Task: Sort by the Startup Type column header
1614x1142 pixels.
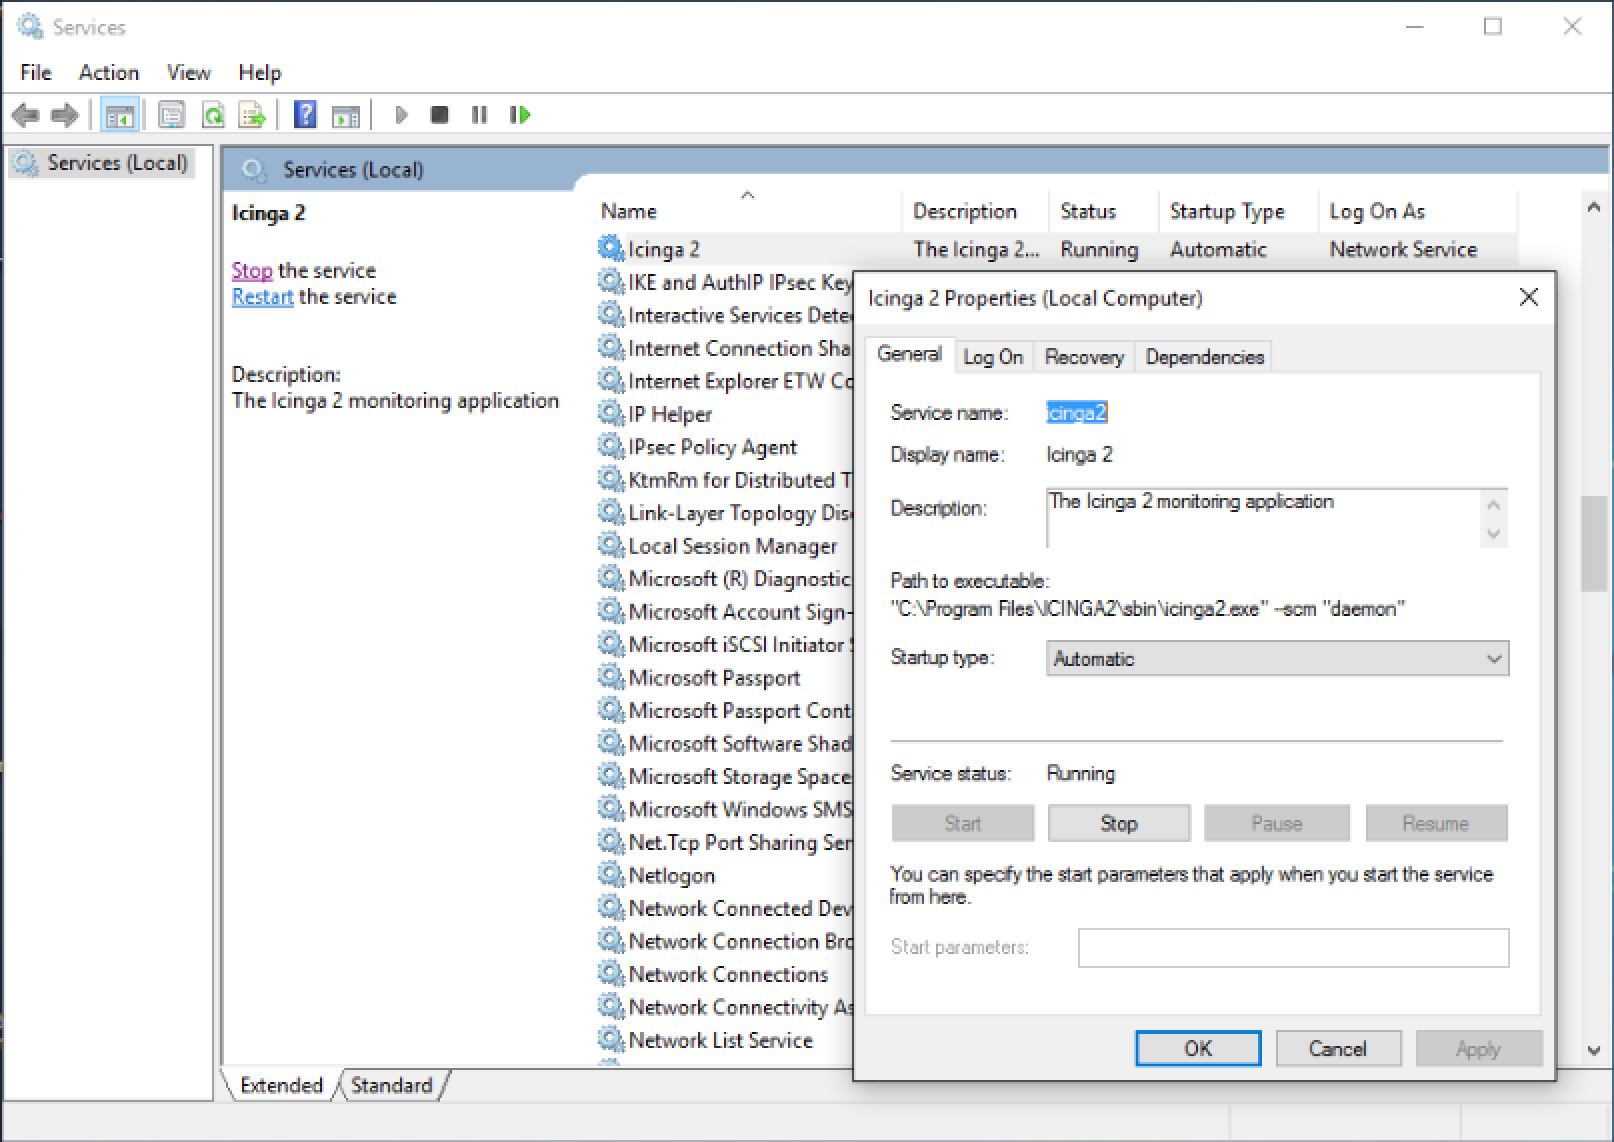Action: 1238,211
